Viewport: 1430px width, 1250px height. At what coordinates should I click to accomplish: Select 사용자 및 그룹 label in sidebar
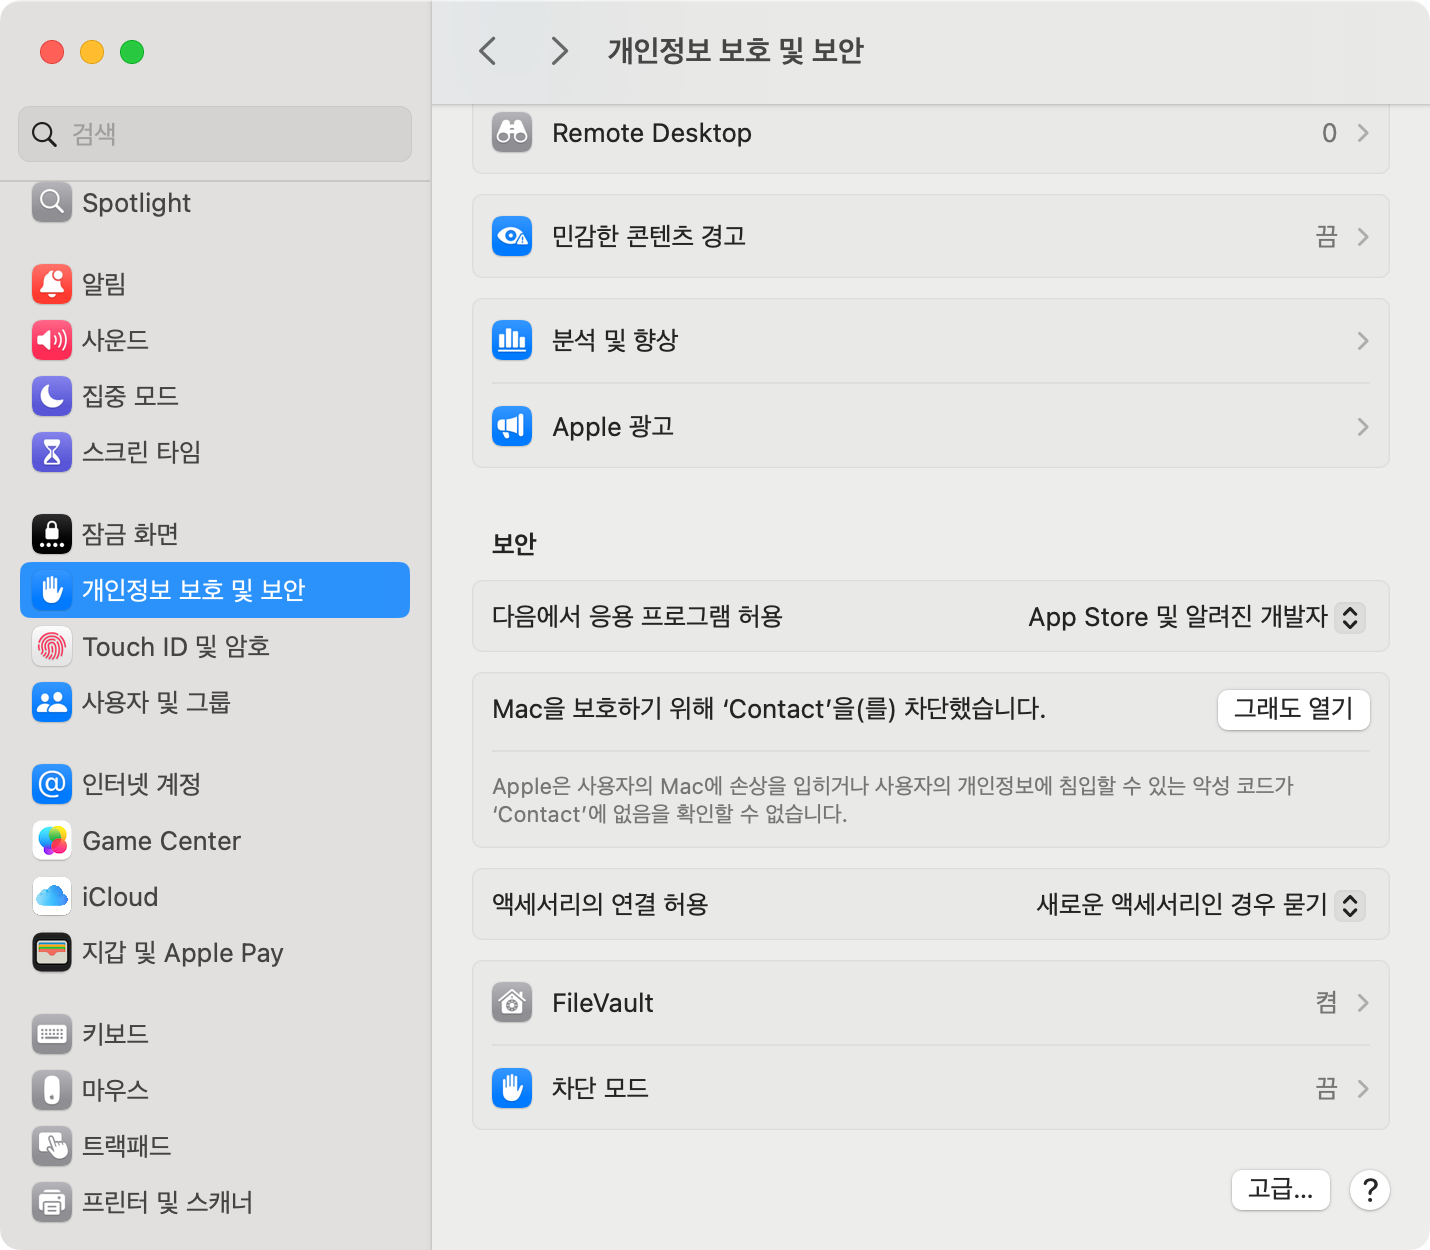(x=156, y=702)
